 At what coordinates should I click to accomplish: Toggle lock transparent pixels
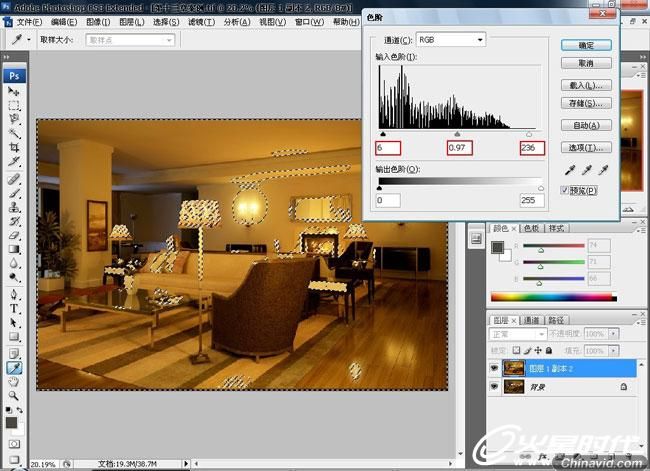[x=516, y=350]
